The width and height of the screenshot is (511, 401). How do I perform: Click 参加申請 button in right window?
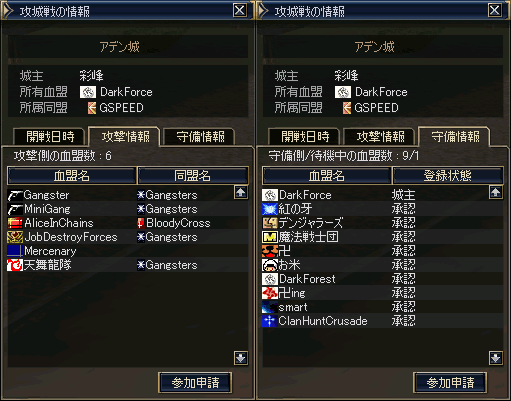coord(450,382)
